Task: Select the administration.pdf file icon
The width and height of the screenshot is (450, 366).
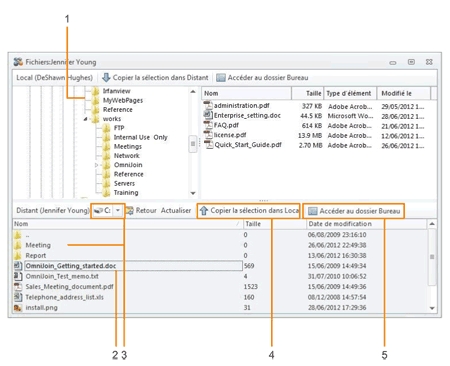Action: tap(208, 105)
